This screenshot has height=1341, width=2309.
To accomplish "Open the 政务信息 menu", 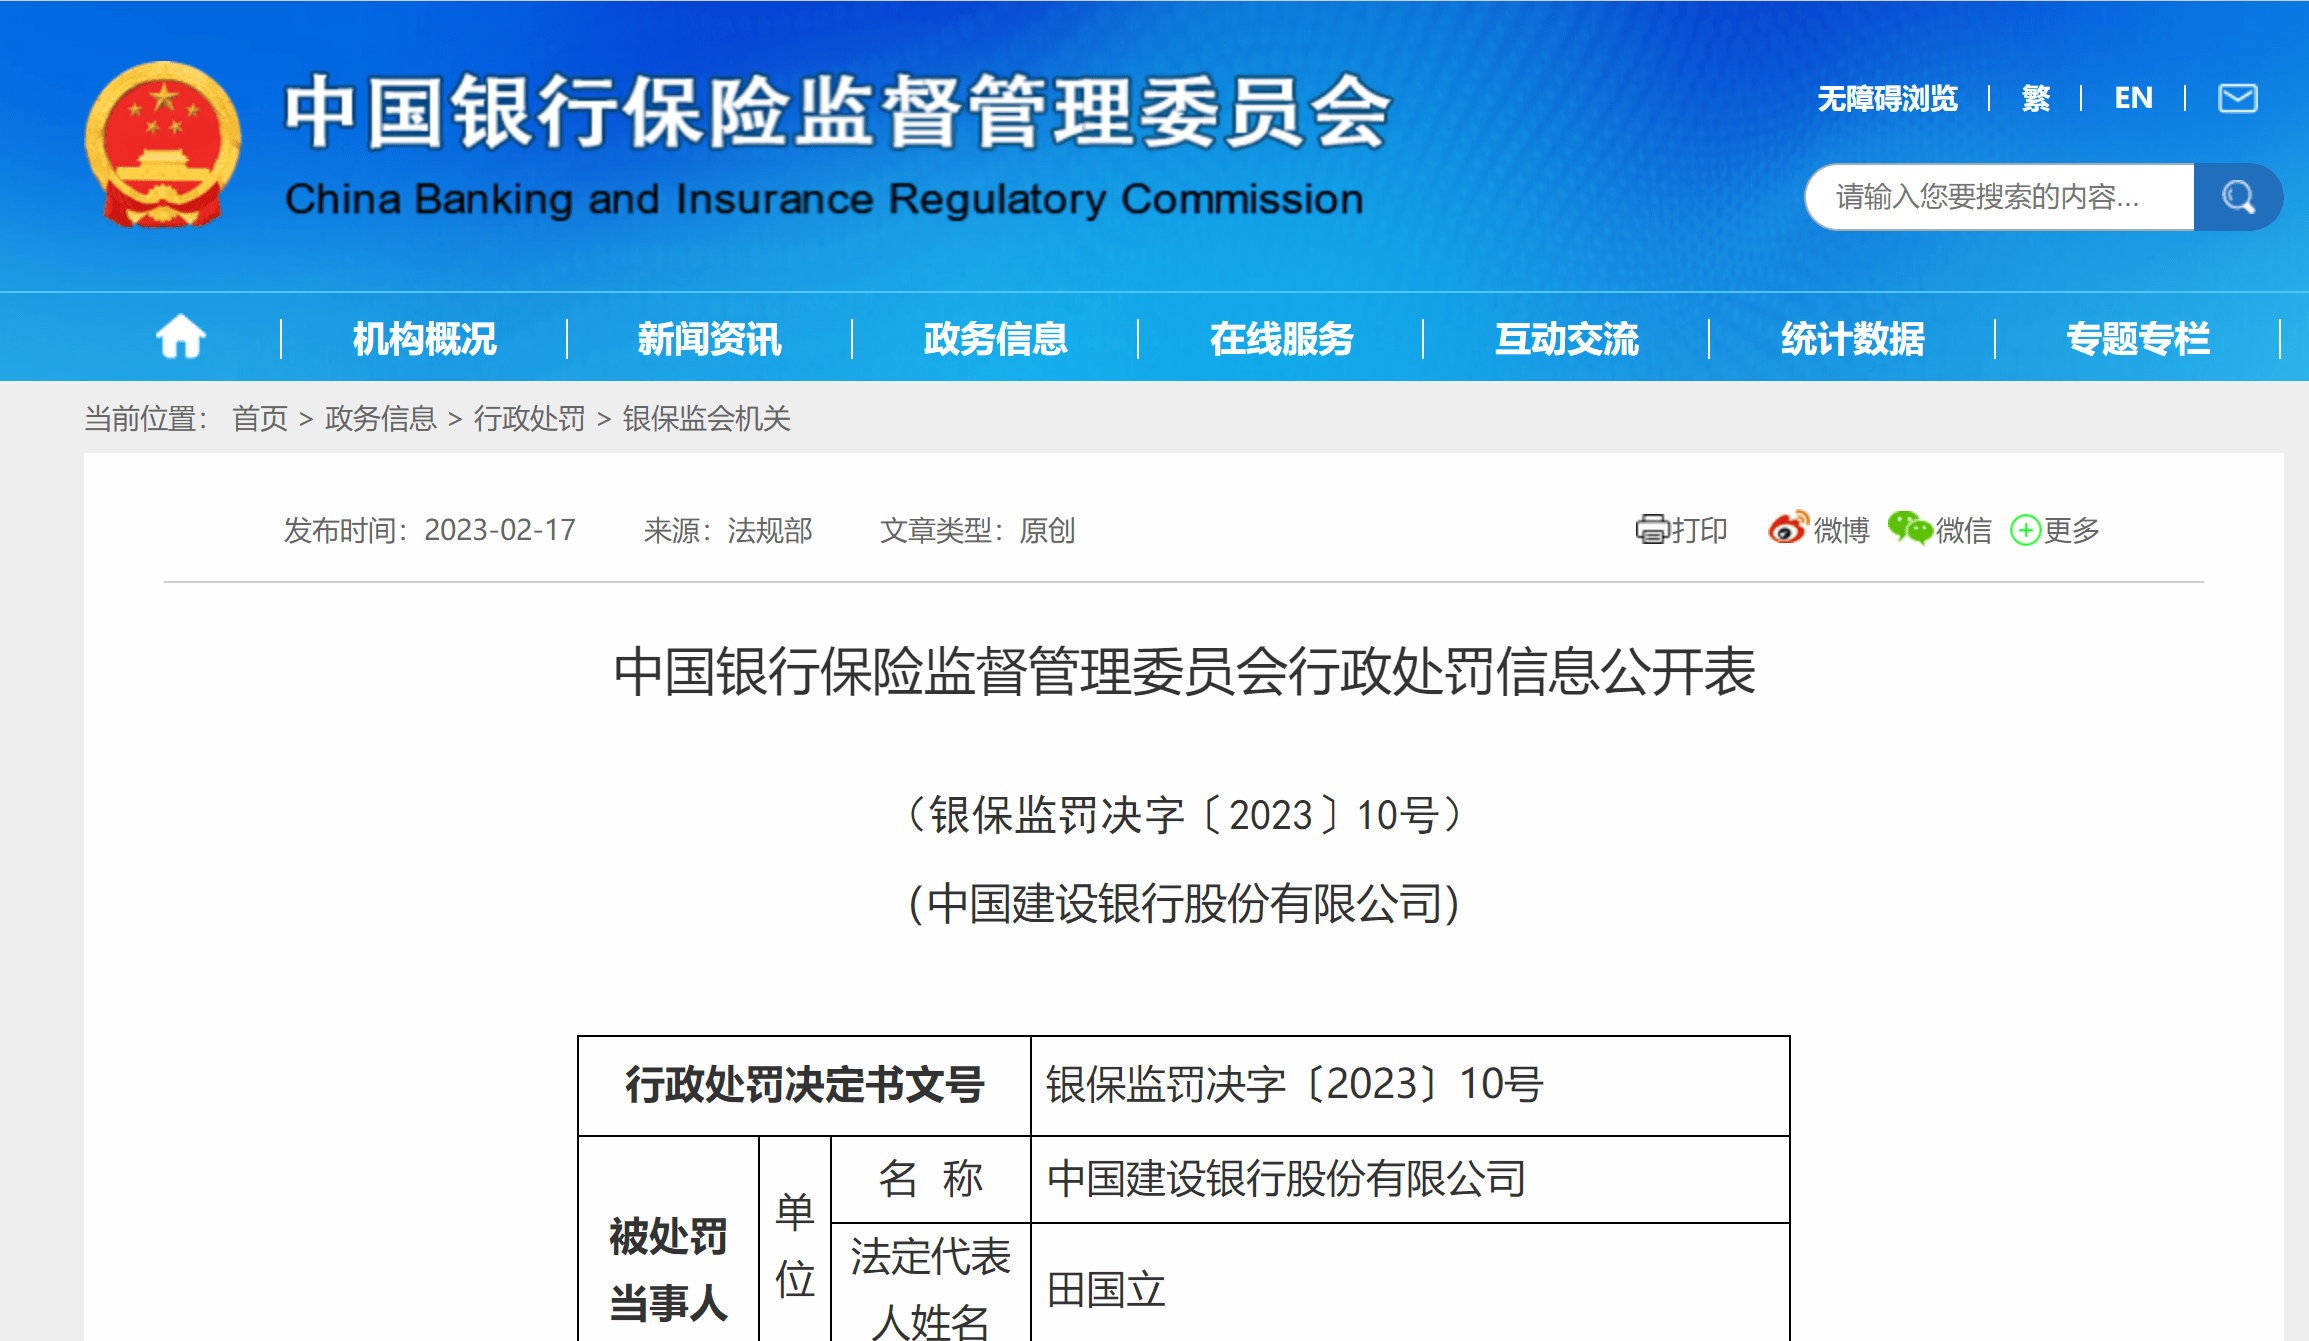I will point(995,339).
